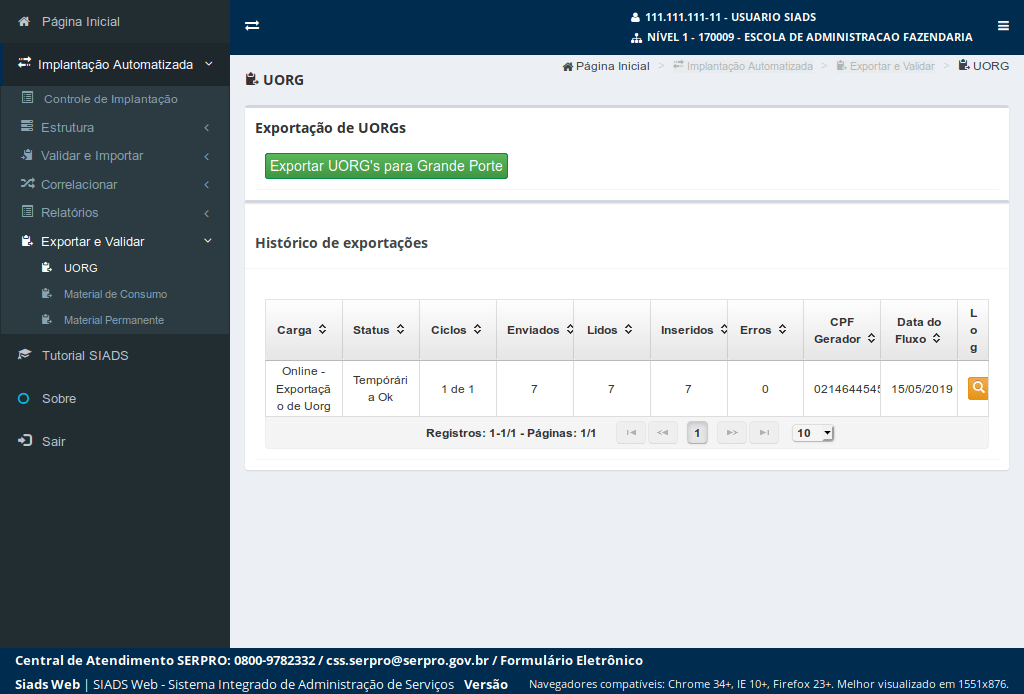
Task: Expand the Relatórios submenu chevron
Action: (x=206, y=213)
